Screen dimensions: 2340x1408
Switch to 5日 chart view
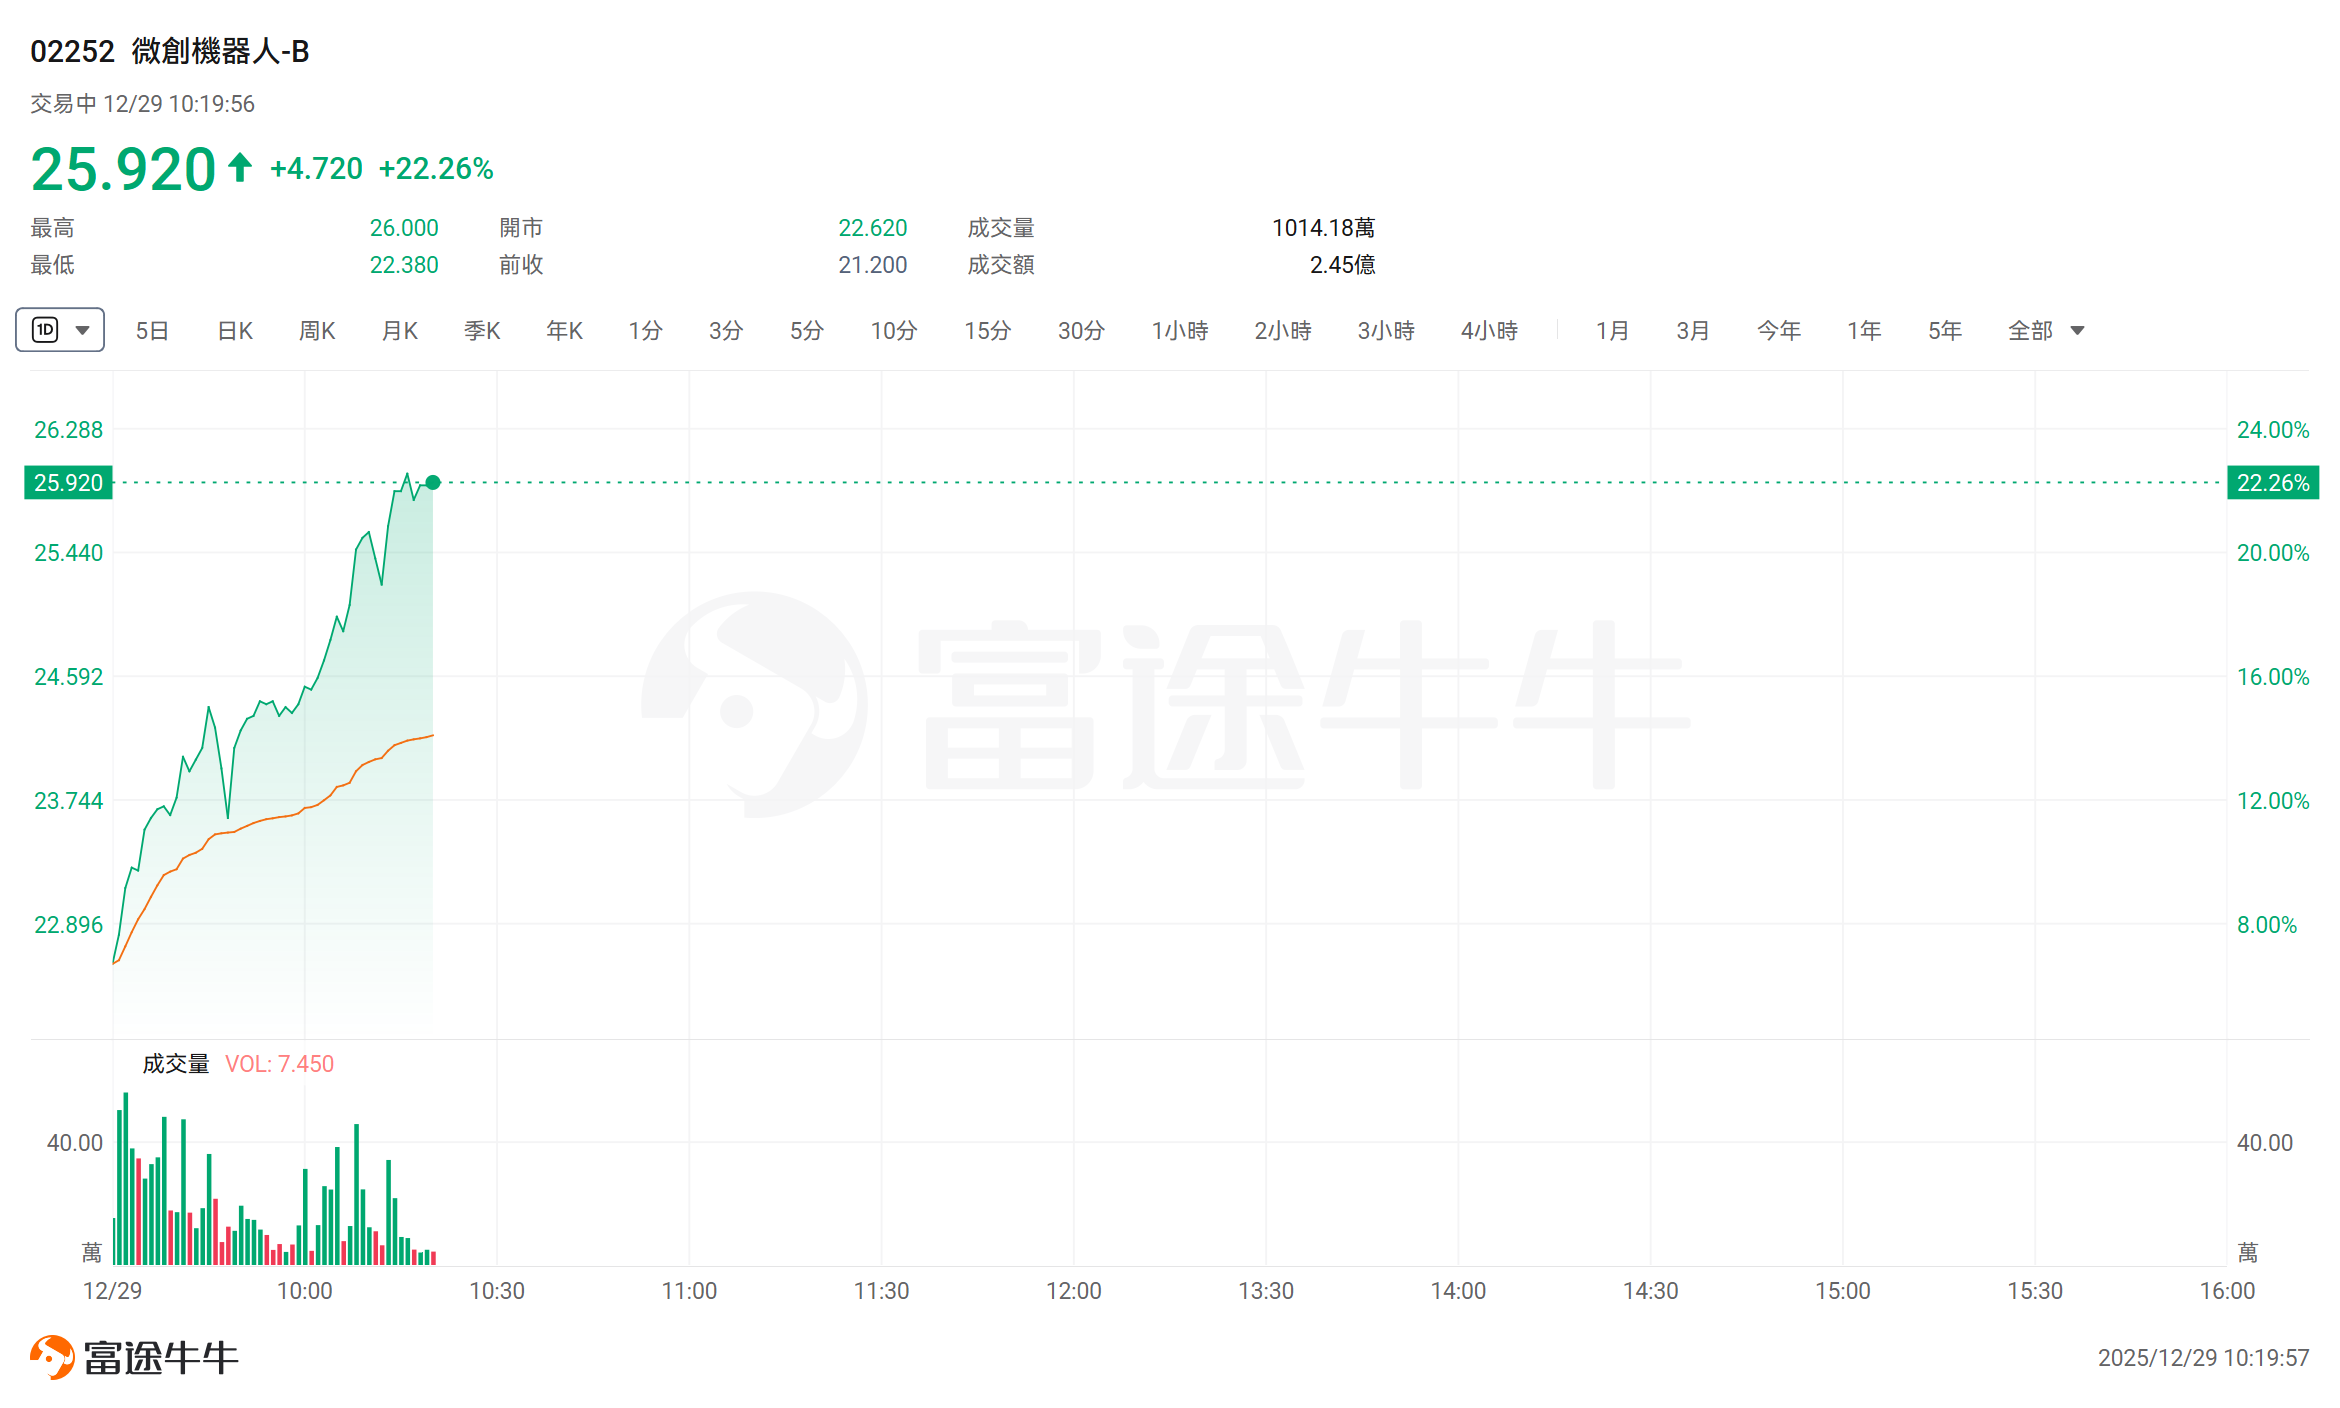click(152, 331)
